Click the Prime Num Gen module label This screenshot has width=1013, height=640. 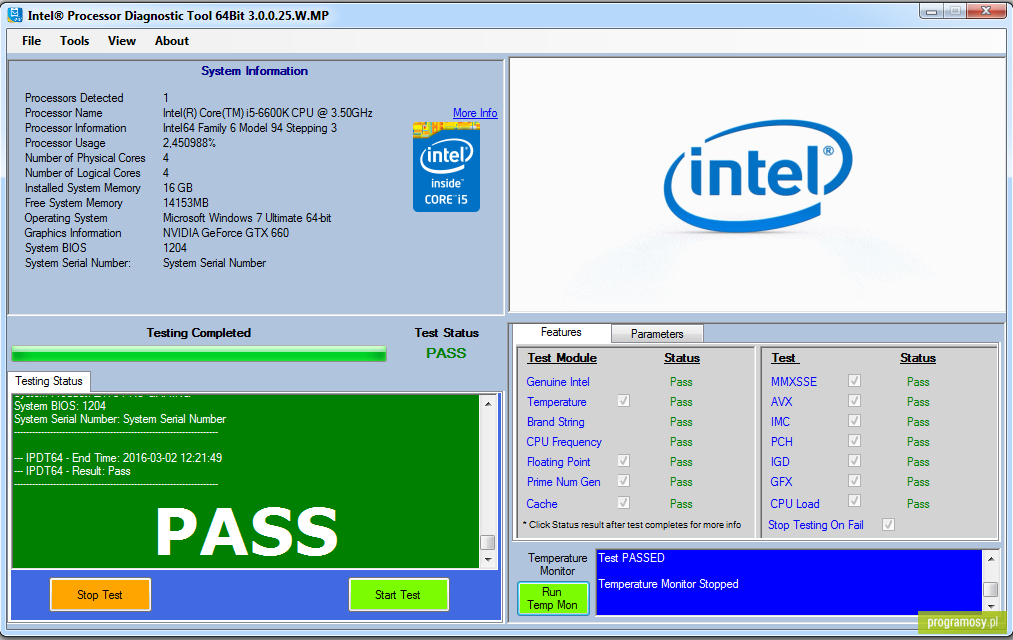coord(563,482)
